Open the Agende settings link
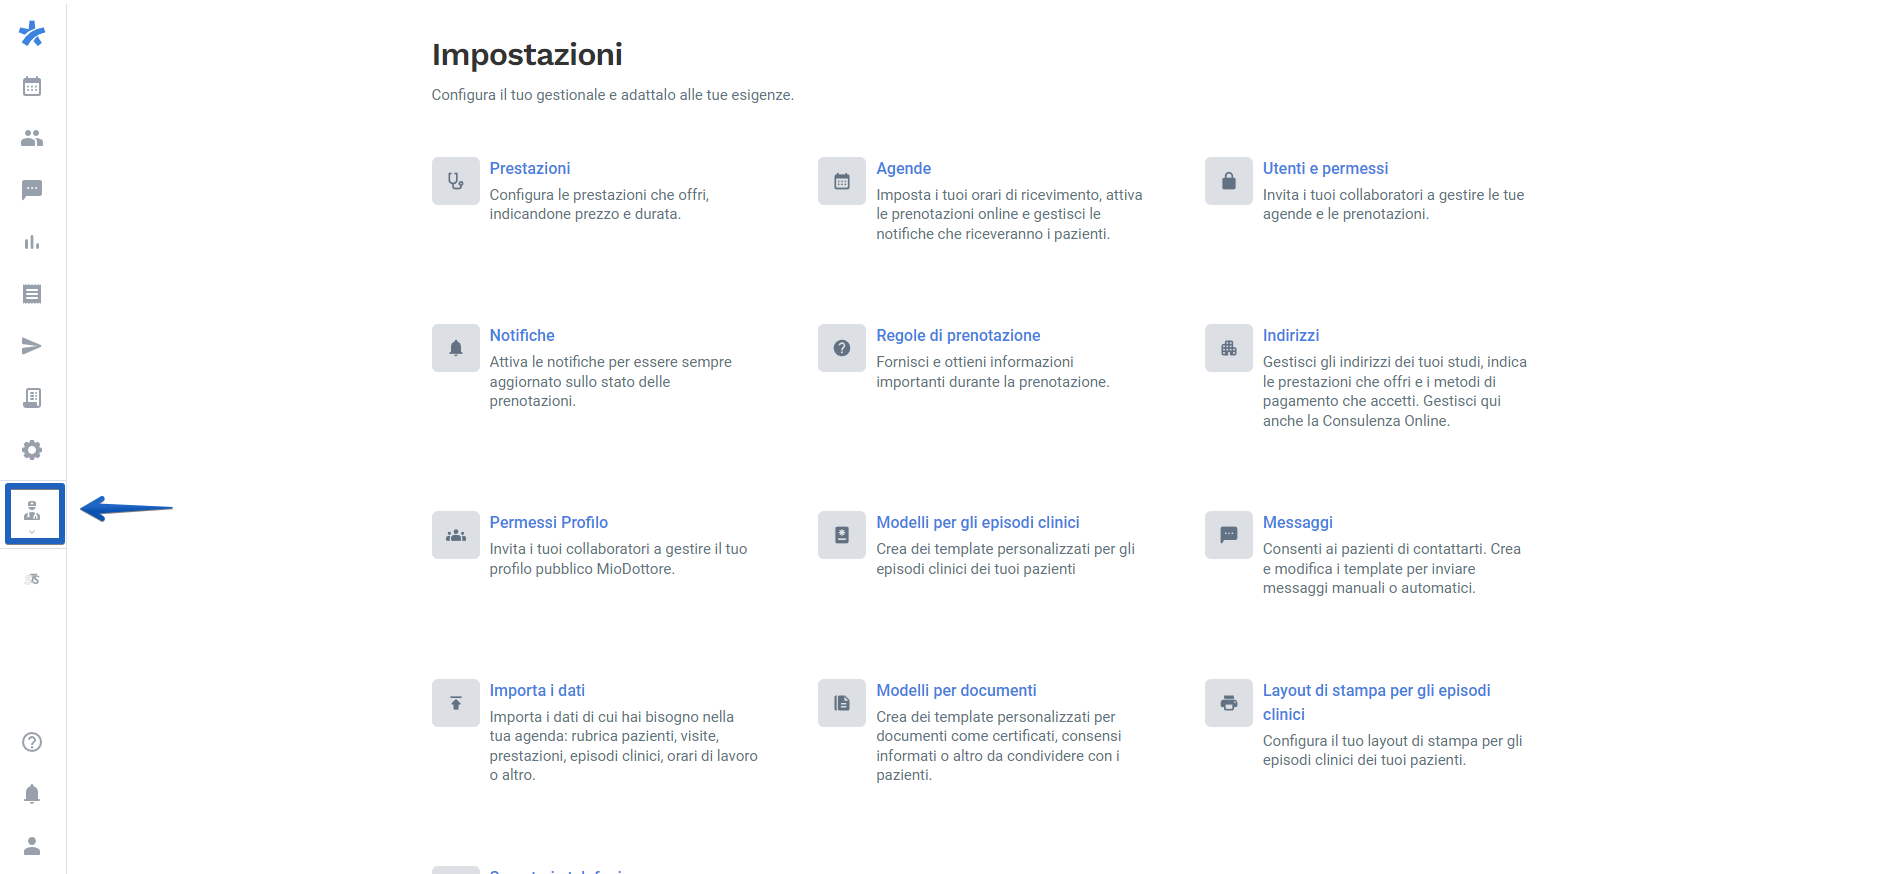1883x874 pixels. [x=903, y=168]
